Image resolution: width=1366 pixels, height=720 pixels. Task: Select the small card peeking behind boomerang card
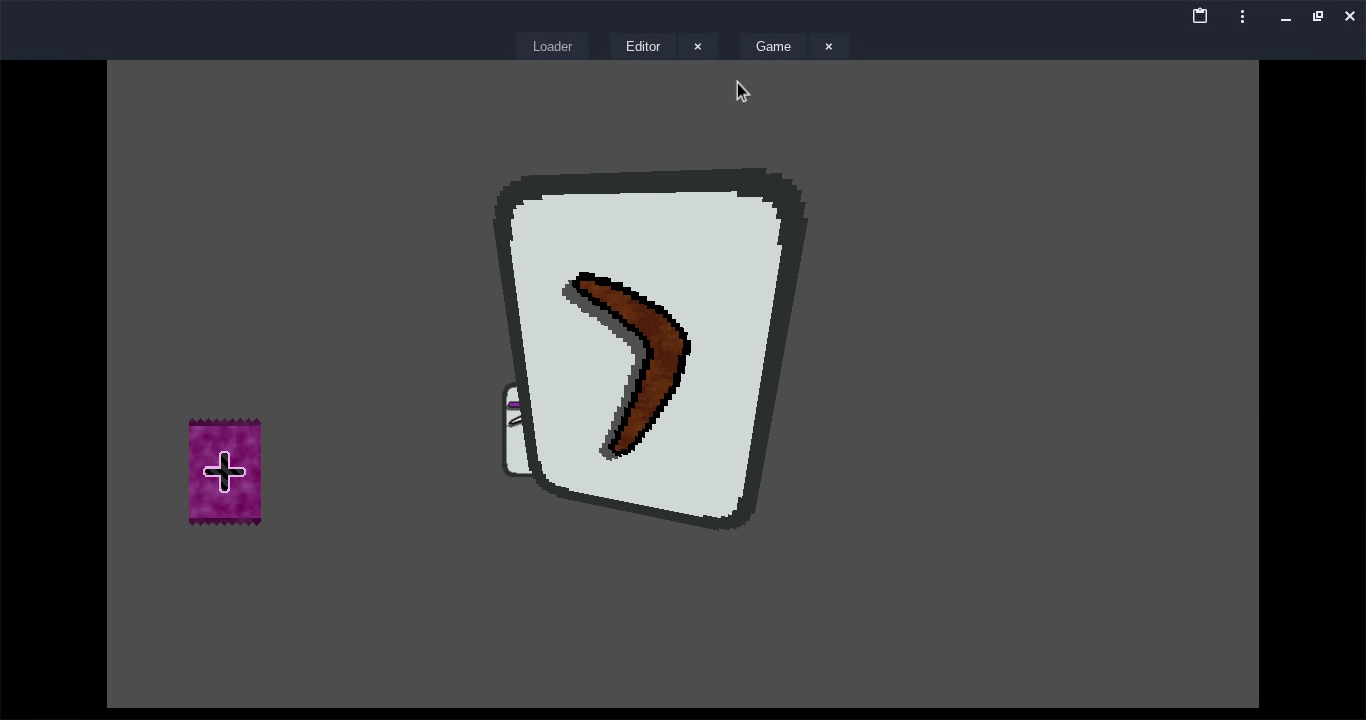pyautogui.click(x=513, y=440)
